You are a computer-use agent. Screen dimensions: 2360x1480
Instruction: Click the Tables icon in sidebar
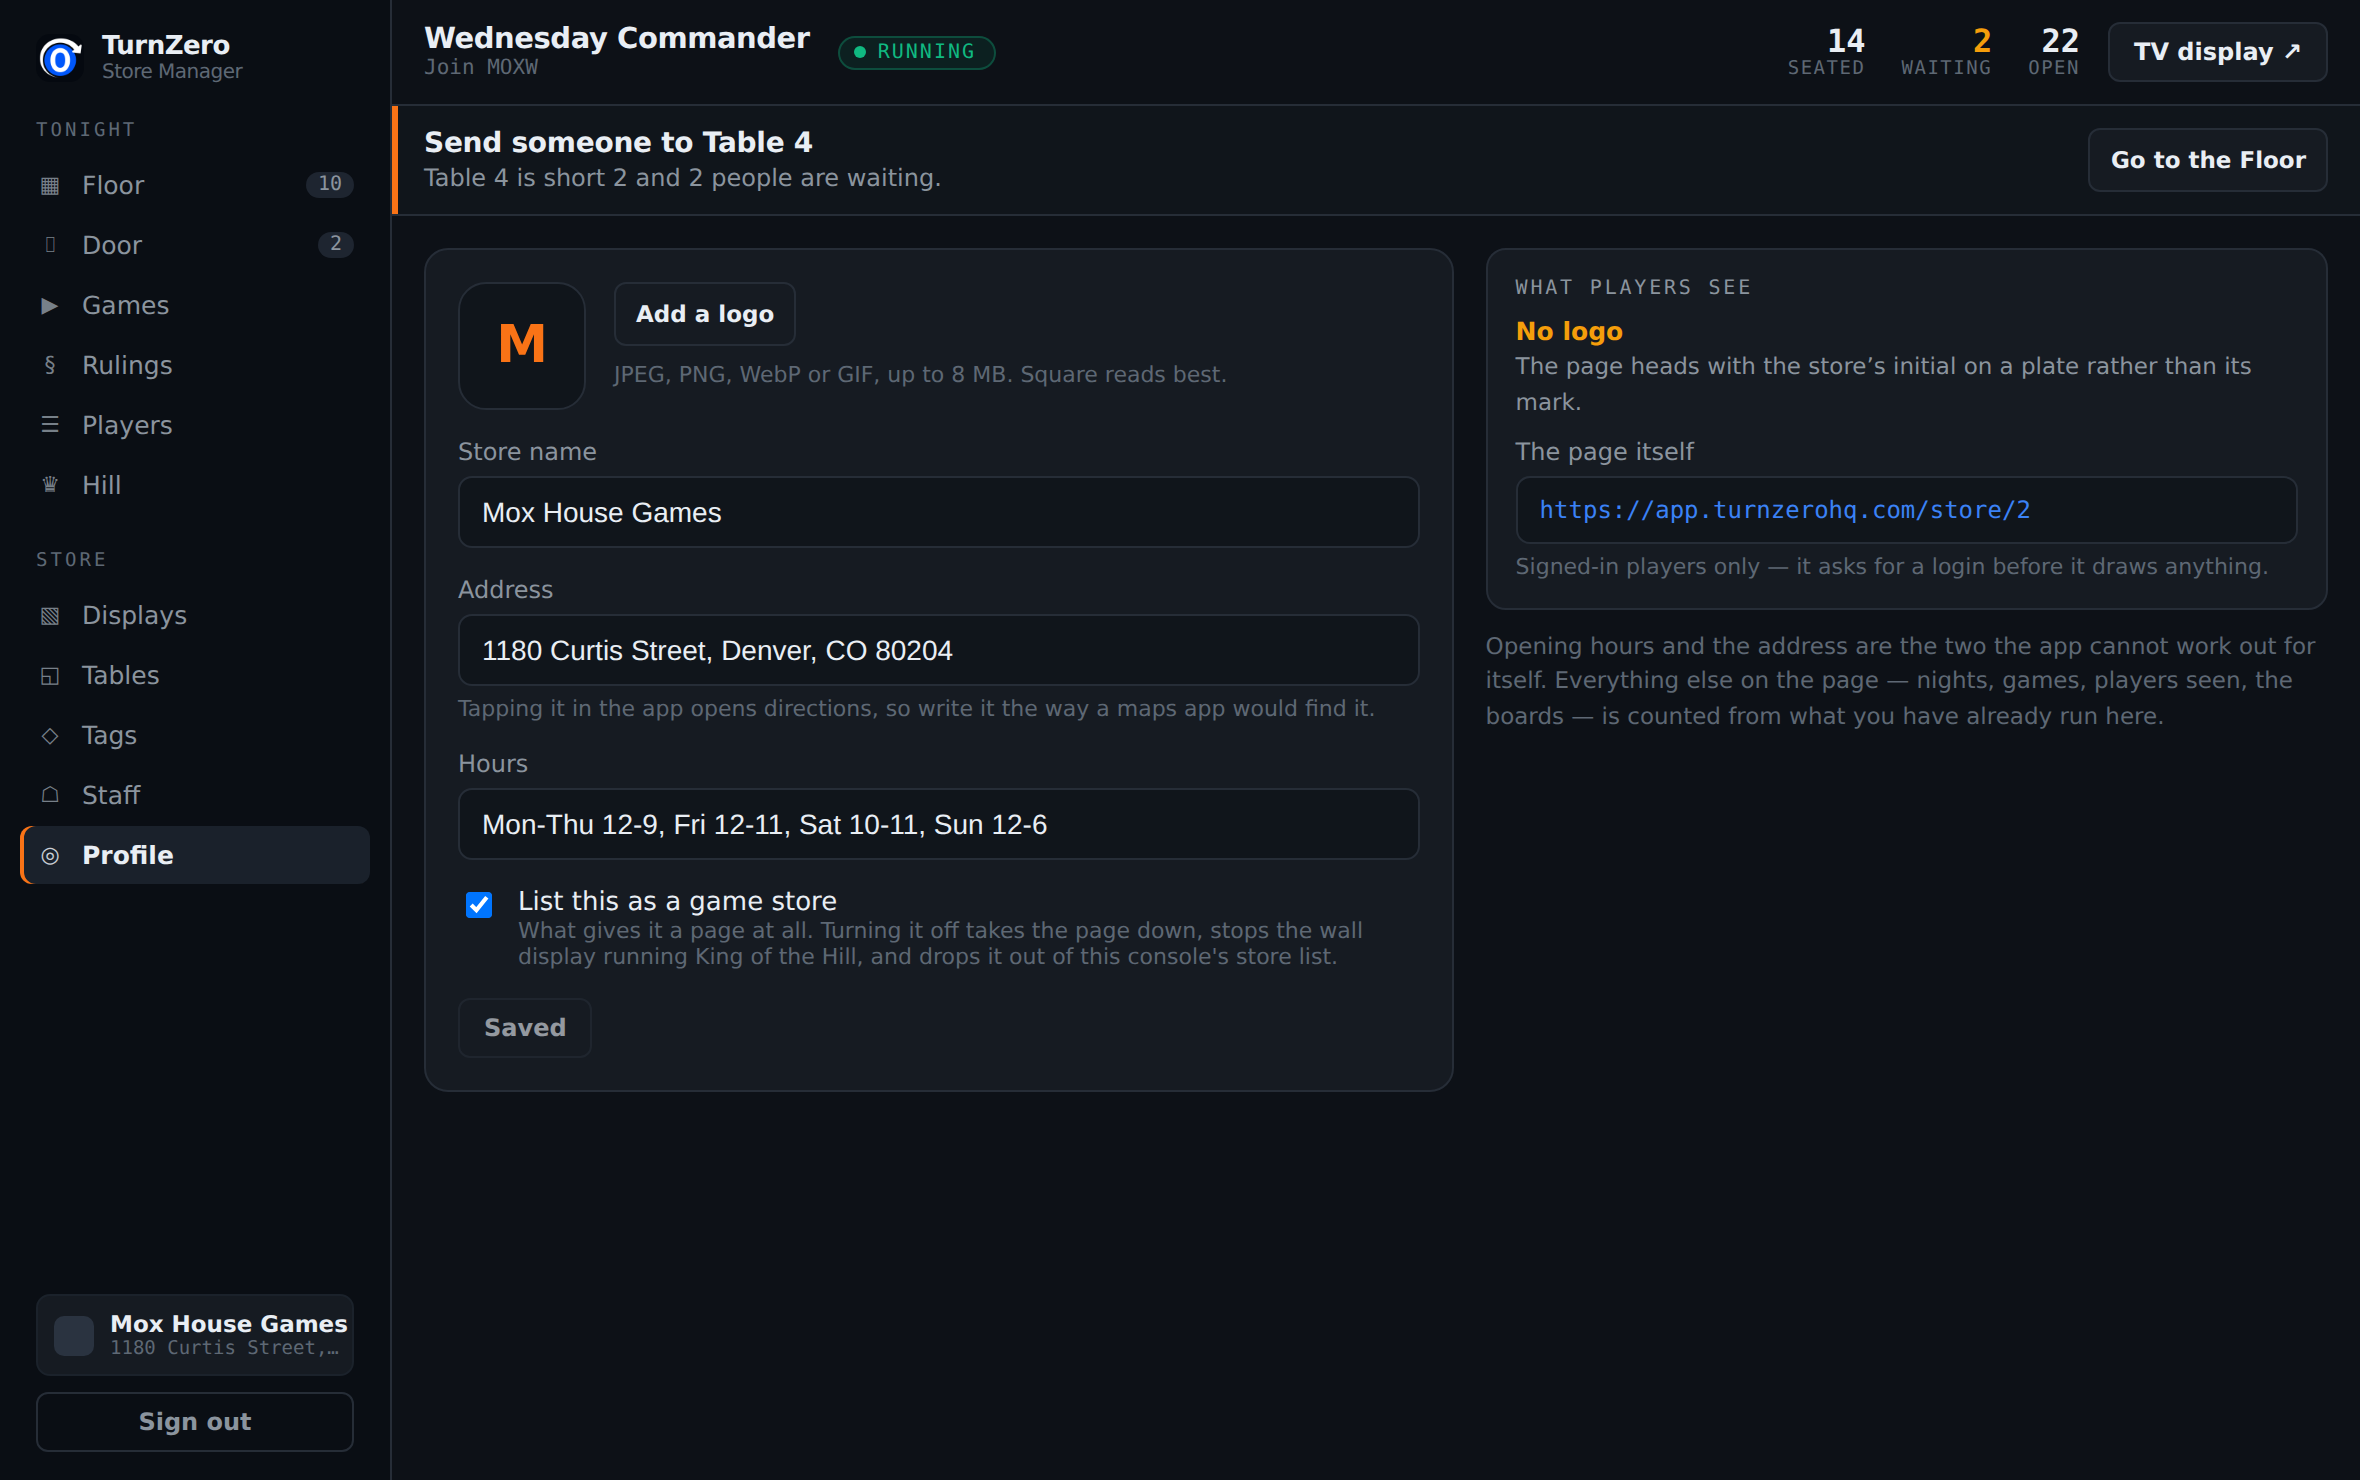pyautogui.click(x=50, y=675)
